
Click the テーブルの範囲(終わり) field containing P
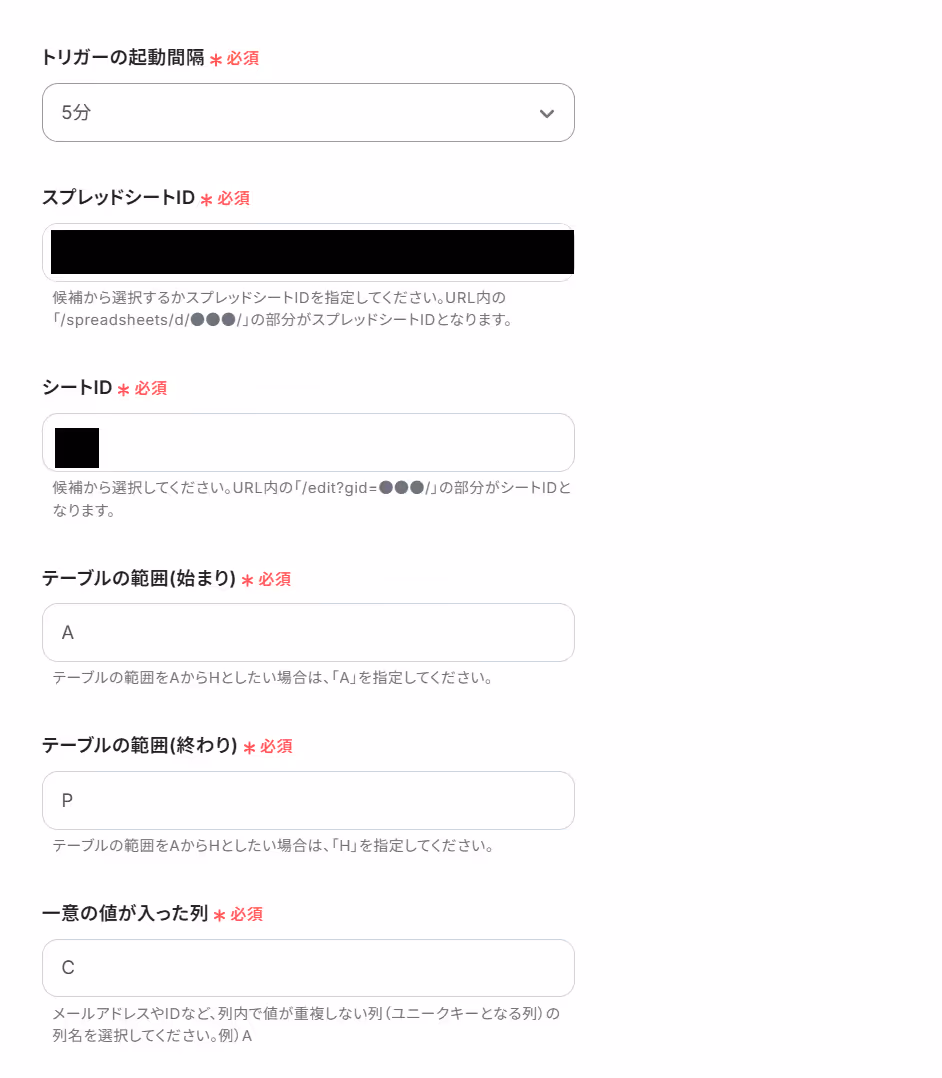(308, 800)
